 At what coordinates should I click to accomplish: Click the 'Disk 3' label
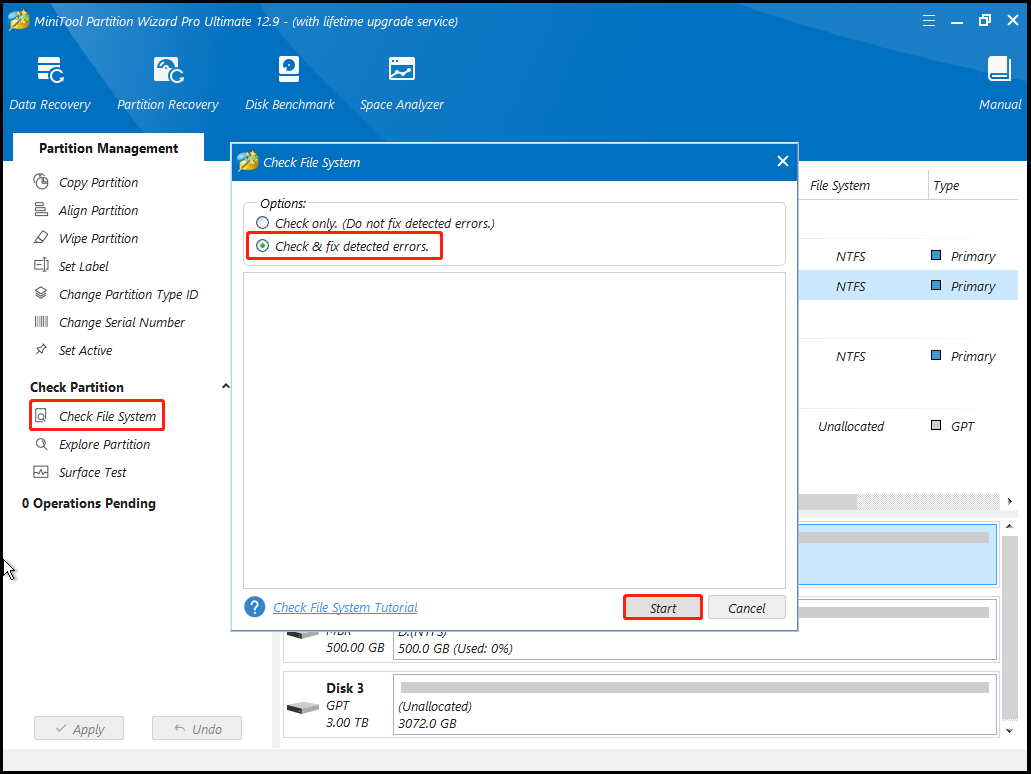click(345, 688)
